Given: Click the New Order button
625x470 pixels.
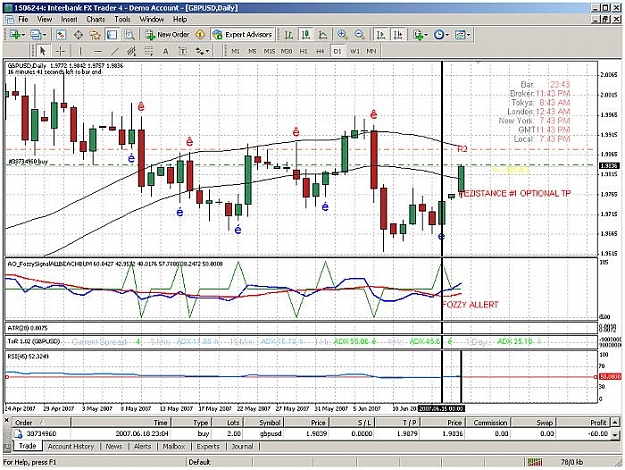Looking at the screenshot, I should point(167,35).
